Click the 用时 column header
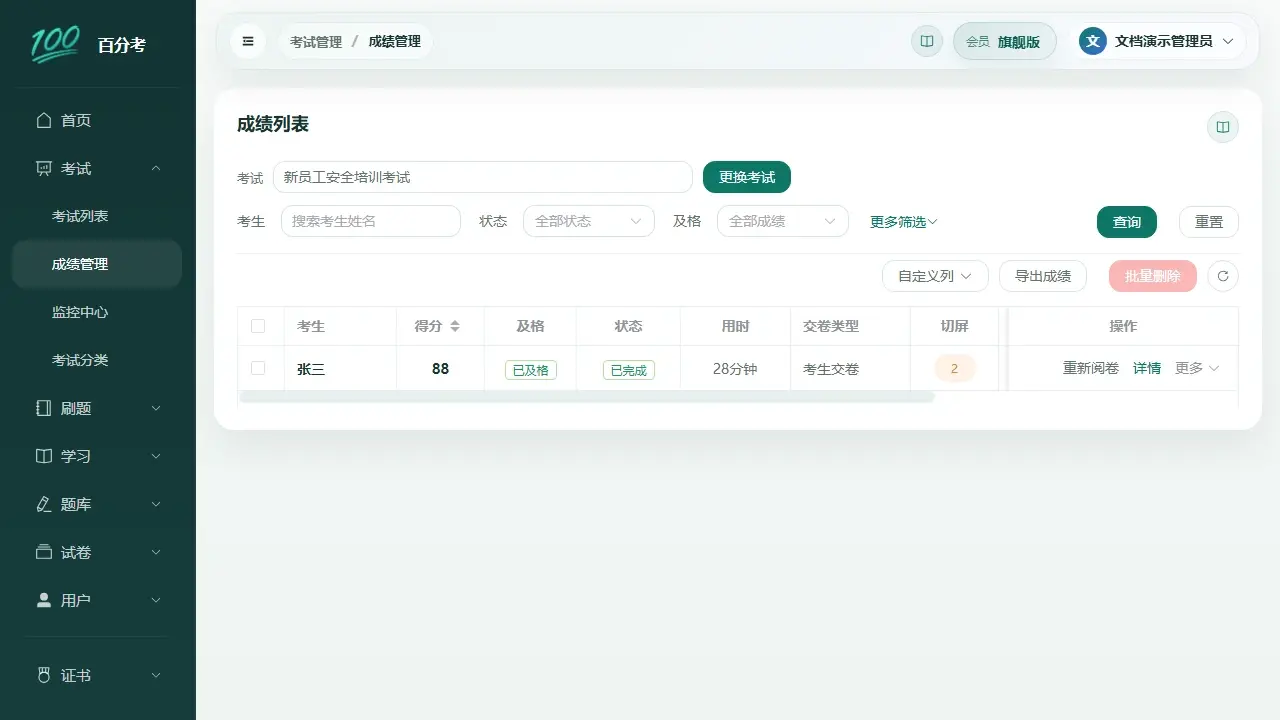Screen dimensions: 1280x720 (x=735, y=326)
